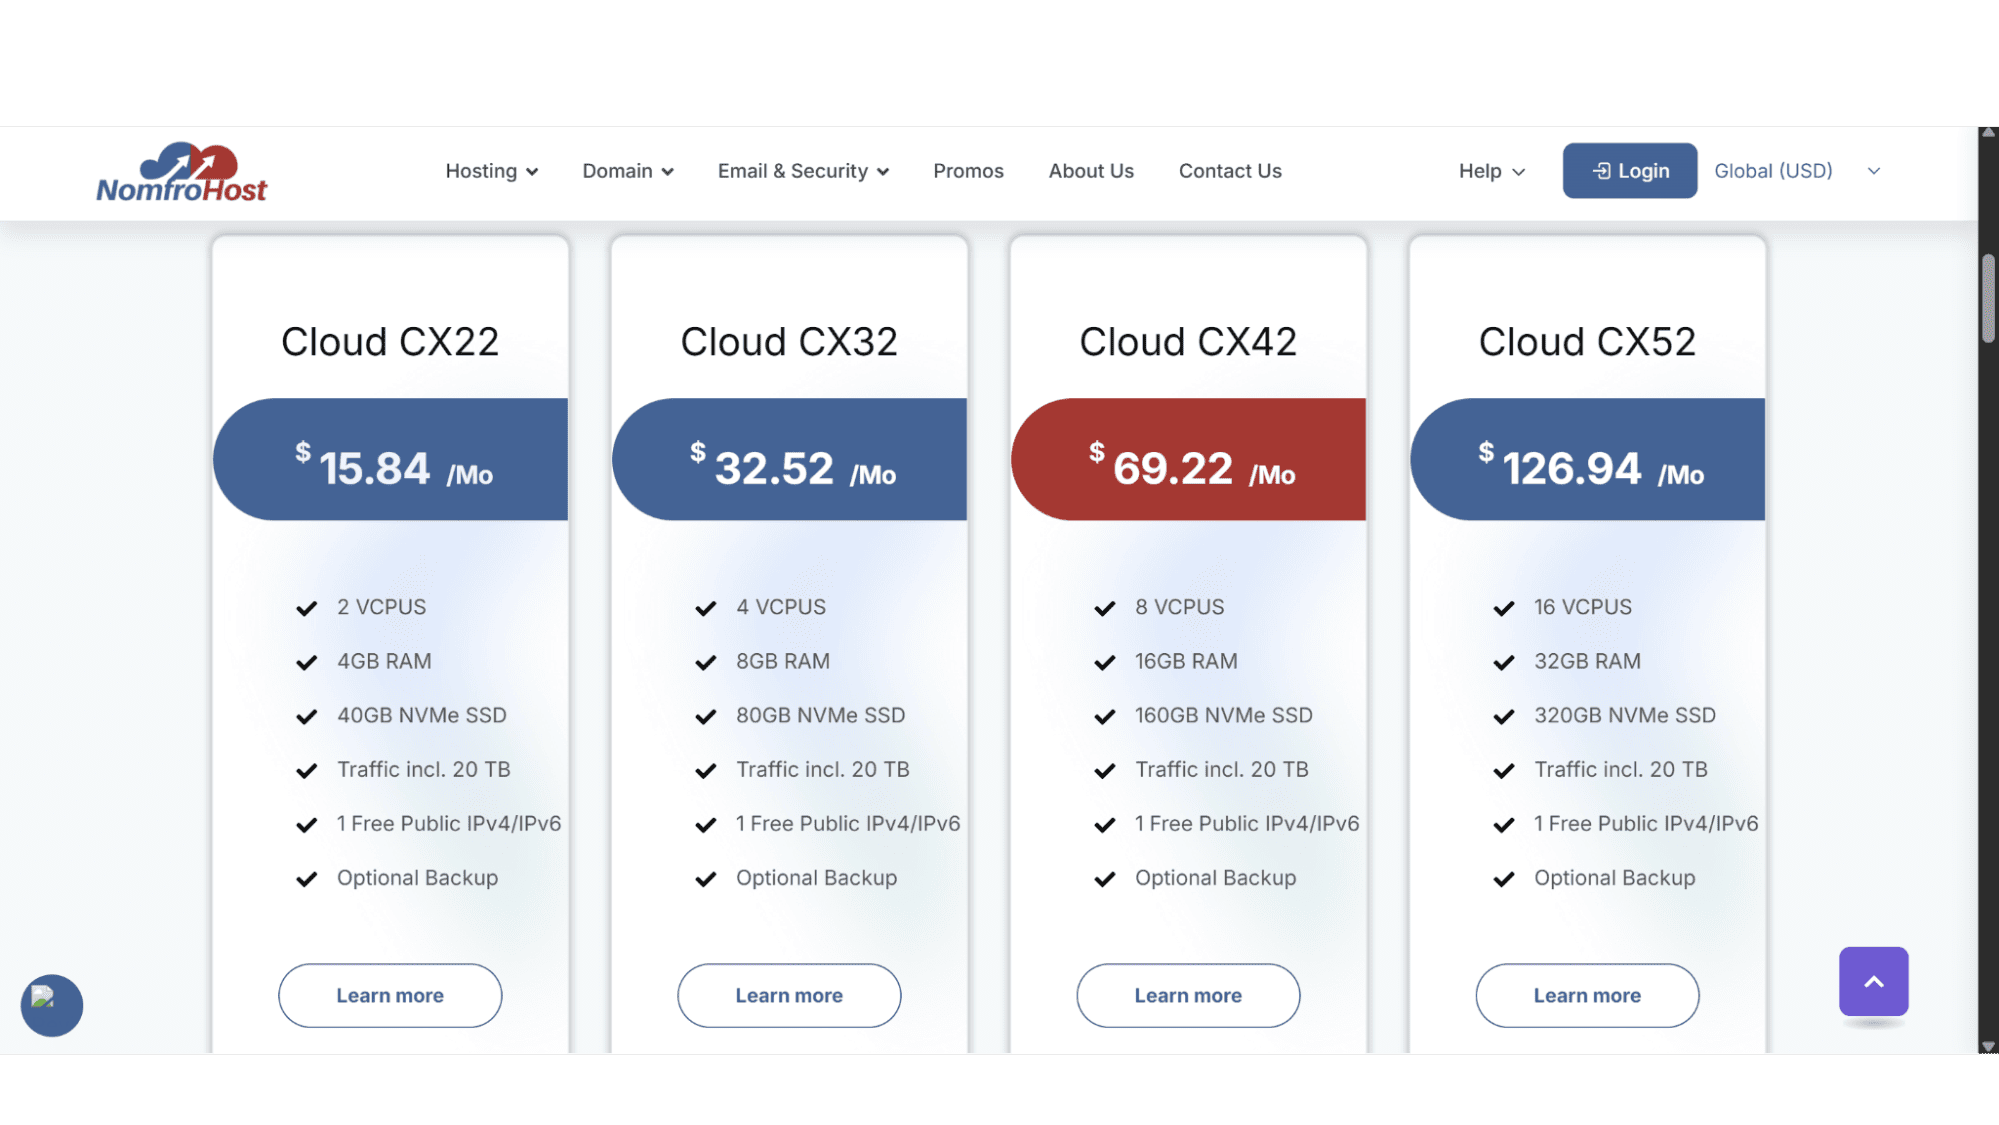The image size is (1999, 1125).
Task: Click the 4 VCPUS feature text
Action: (781, 607)
